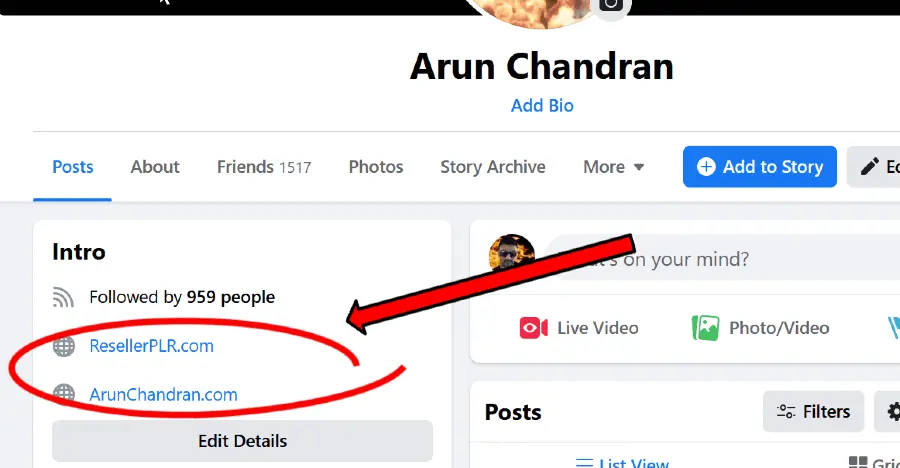Open the Story Archive tab

pos(493,167)
